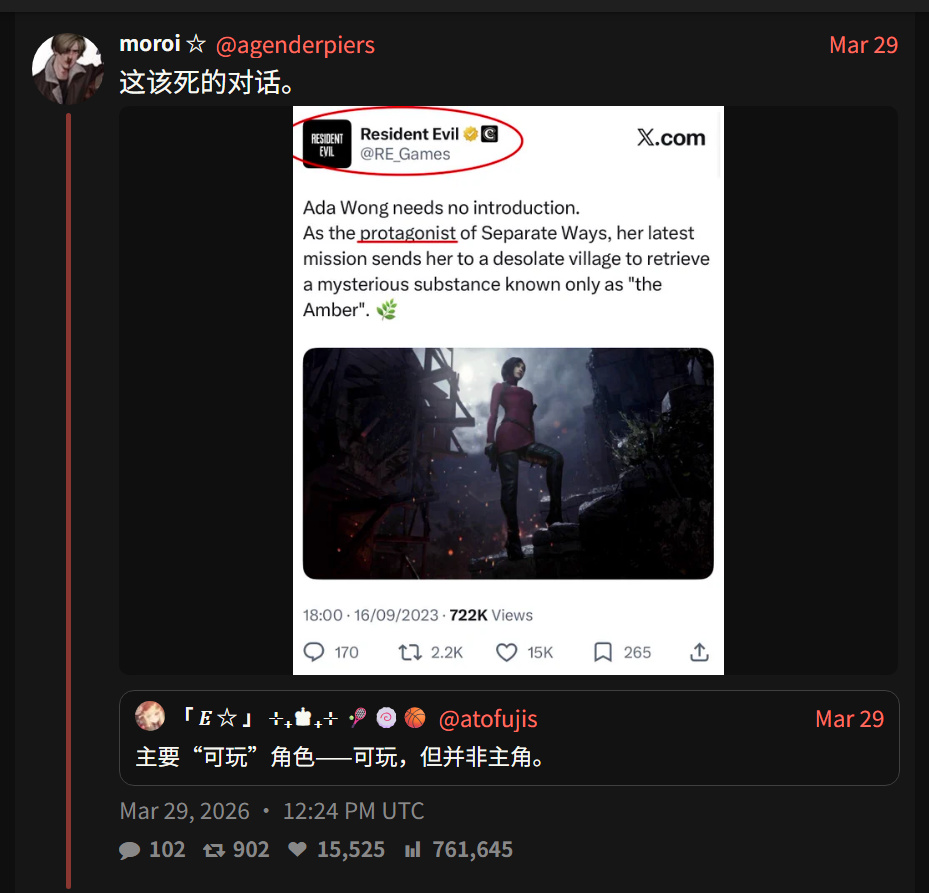Open the @agenderpiers handle link
This screenshot has height=893, width=929.
(x=295, y=45)
